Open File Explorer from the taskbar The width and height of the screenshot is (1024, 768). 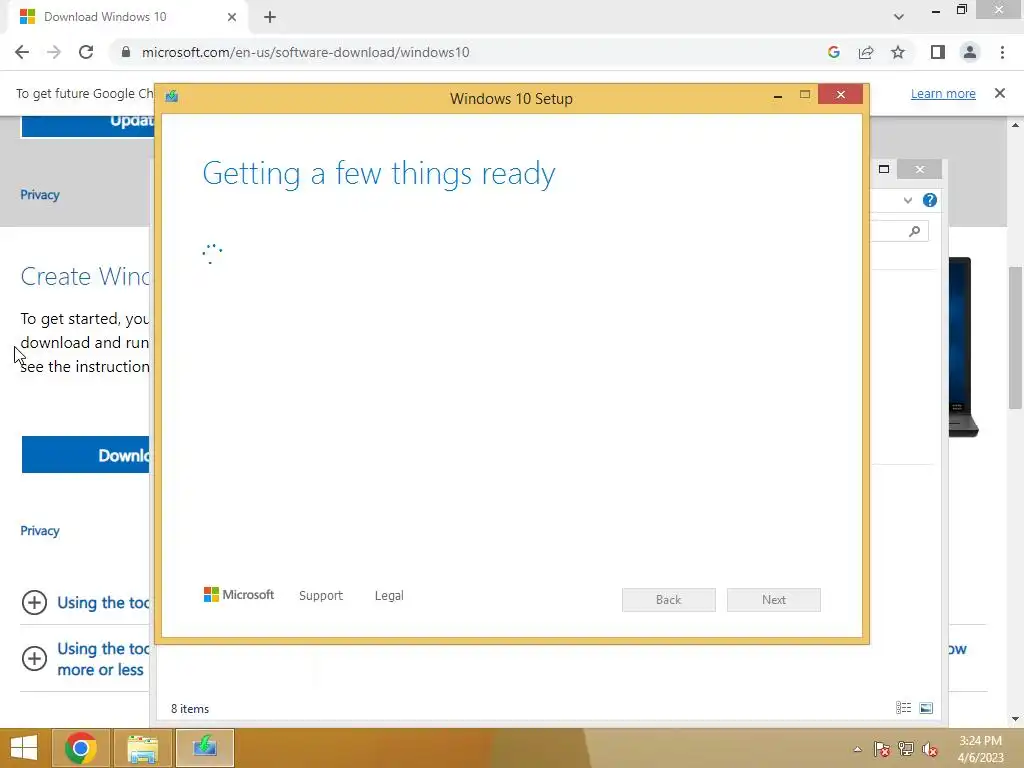click(143, 748)
